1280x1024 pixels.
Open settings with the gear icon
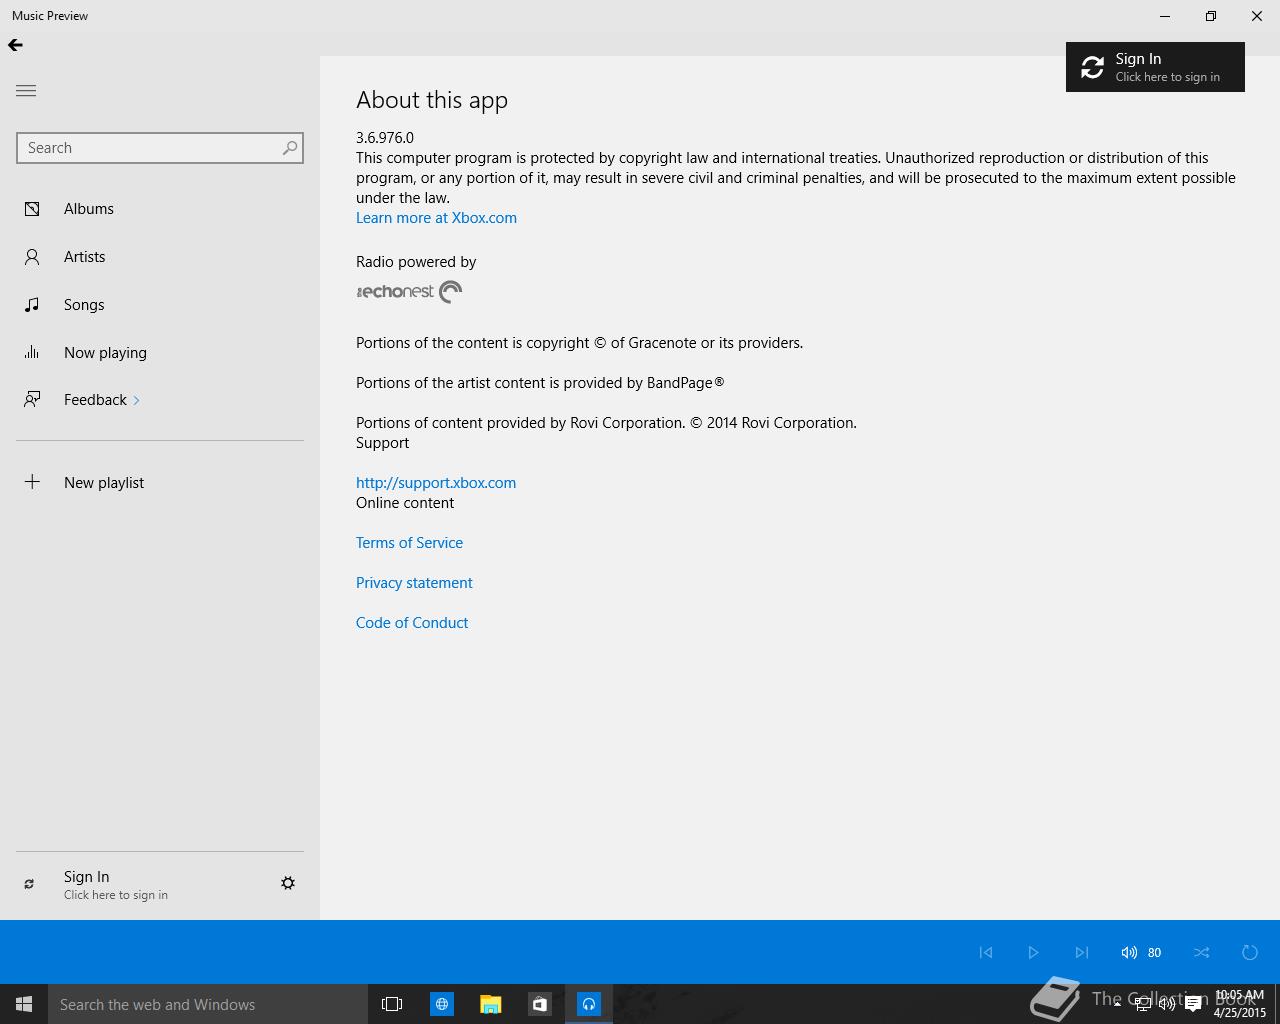(x=288, y=883)
